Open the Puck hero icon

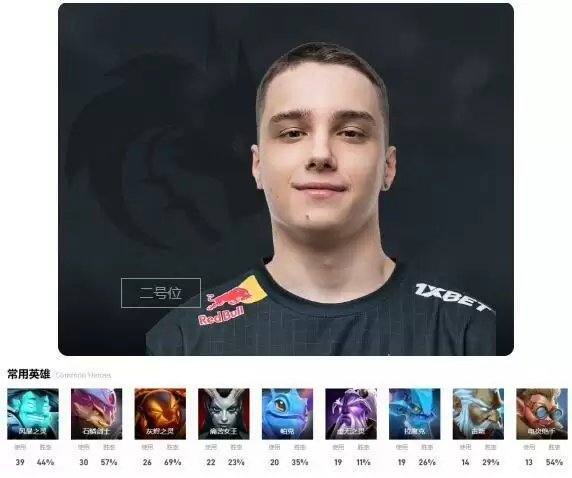[287, 413]
